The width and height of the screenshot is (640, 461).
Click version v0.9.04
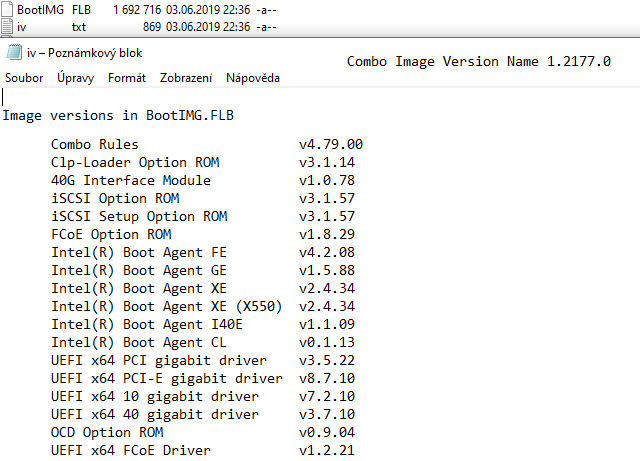click(327, 432)
